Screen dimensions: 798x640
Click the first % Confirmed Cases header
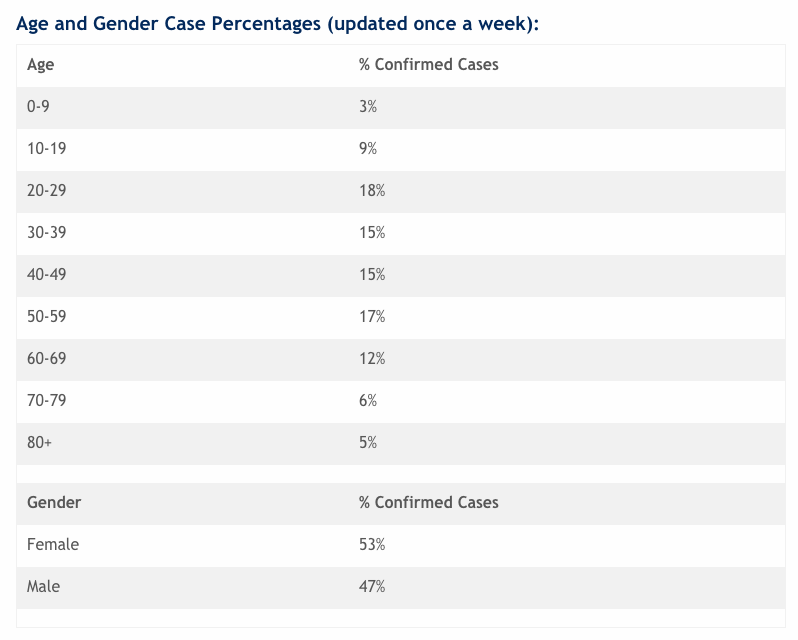point(428,65)
